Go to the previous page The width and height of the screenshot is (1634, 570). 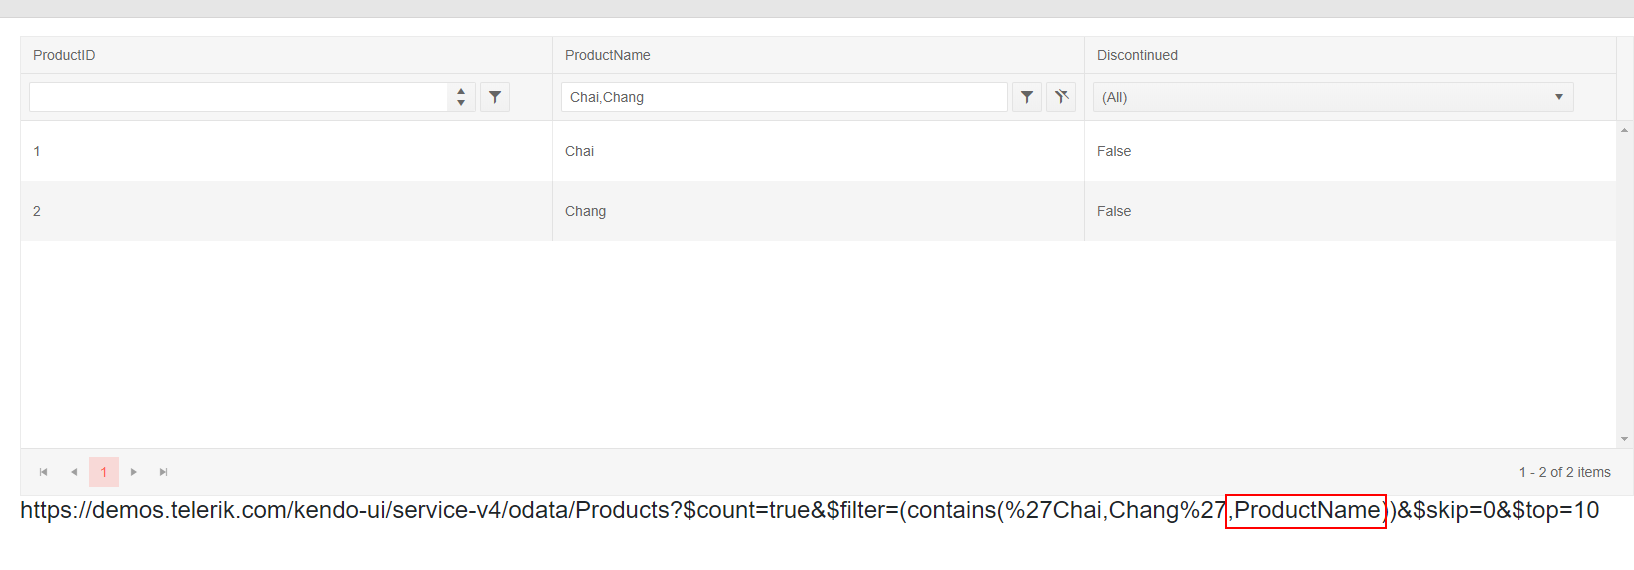(x=74, y=472)
